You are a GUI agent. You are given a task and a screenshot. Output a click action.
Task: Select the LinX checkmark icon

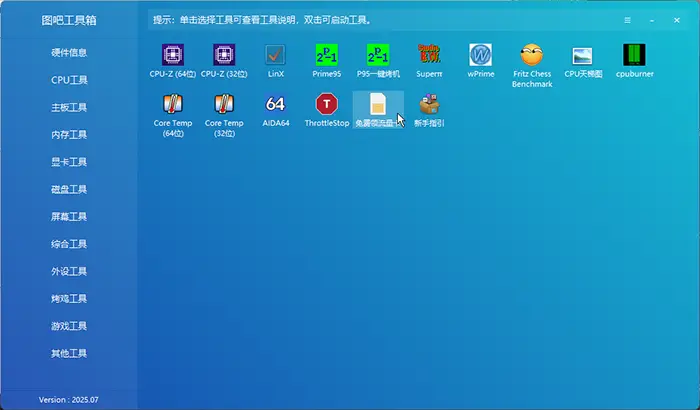275,55
